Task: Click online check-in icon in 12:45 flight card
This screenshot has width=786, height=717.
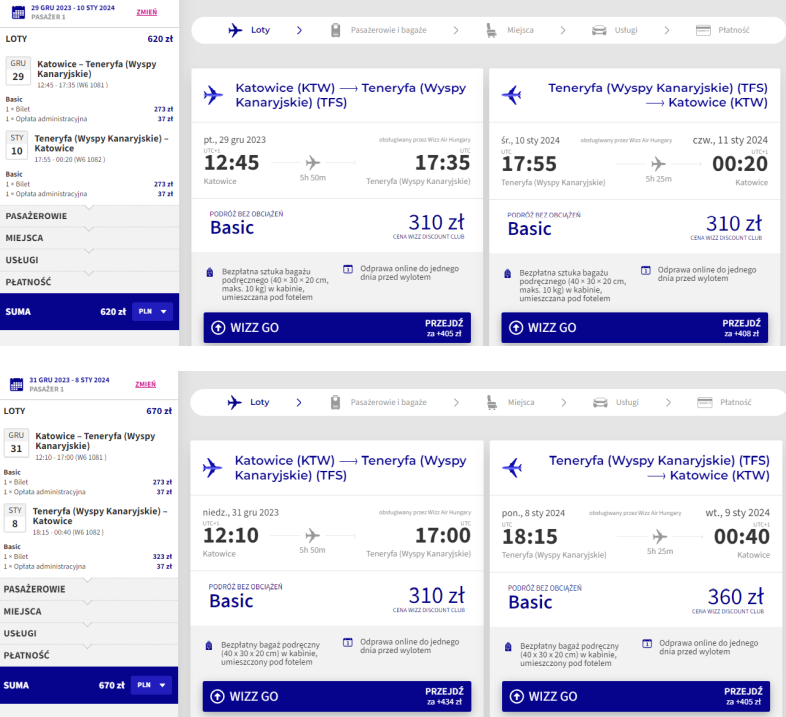Action: [x=348, y=269]
